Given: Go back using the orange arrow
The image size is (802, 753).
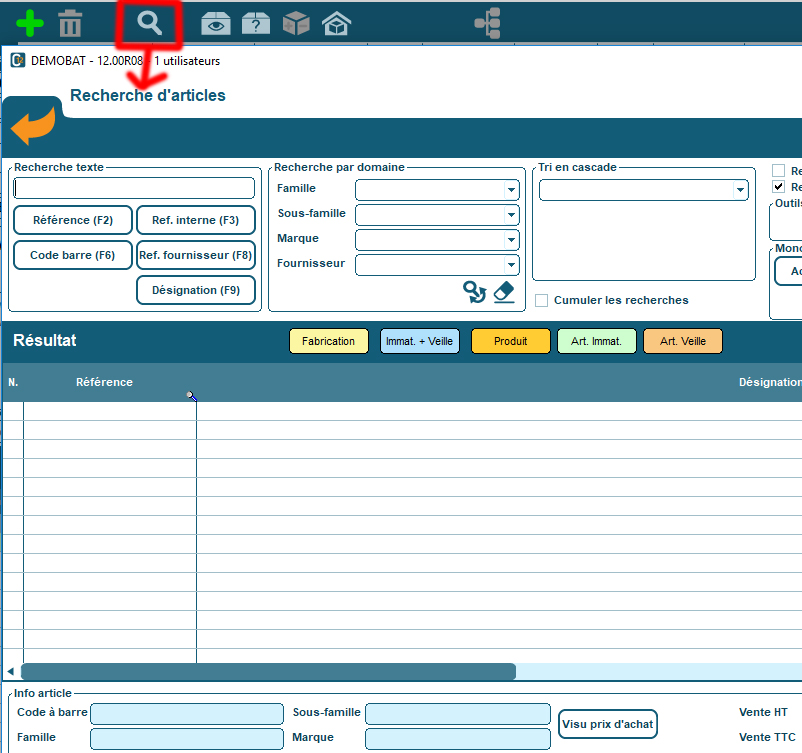Looking at the screenshot, I should click(33, 128).
